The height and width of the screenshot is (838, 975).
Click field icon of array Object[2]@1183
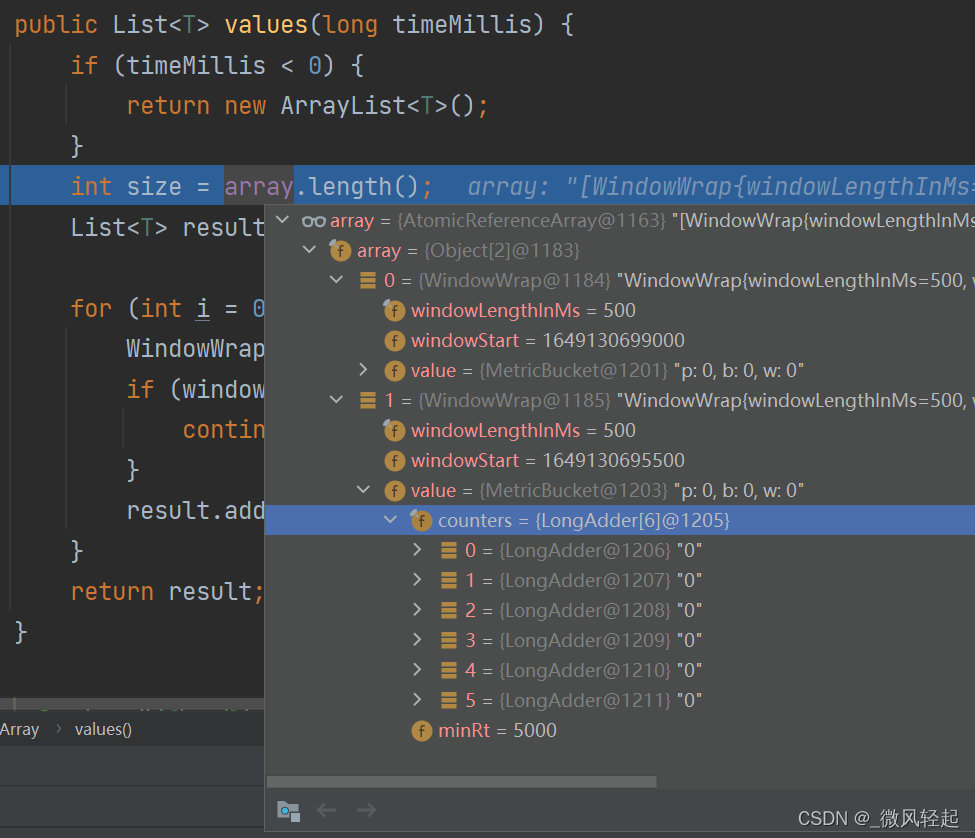coord(340,251)
